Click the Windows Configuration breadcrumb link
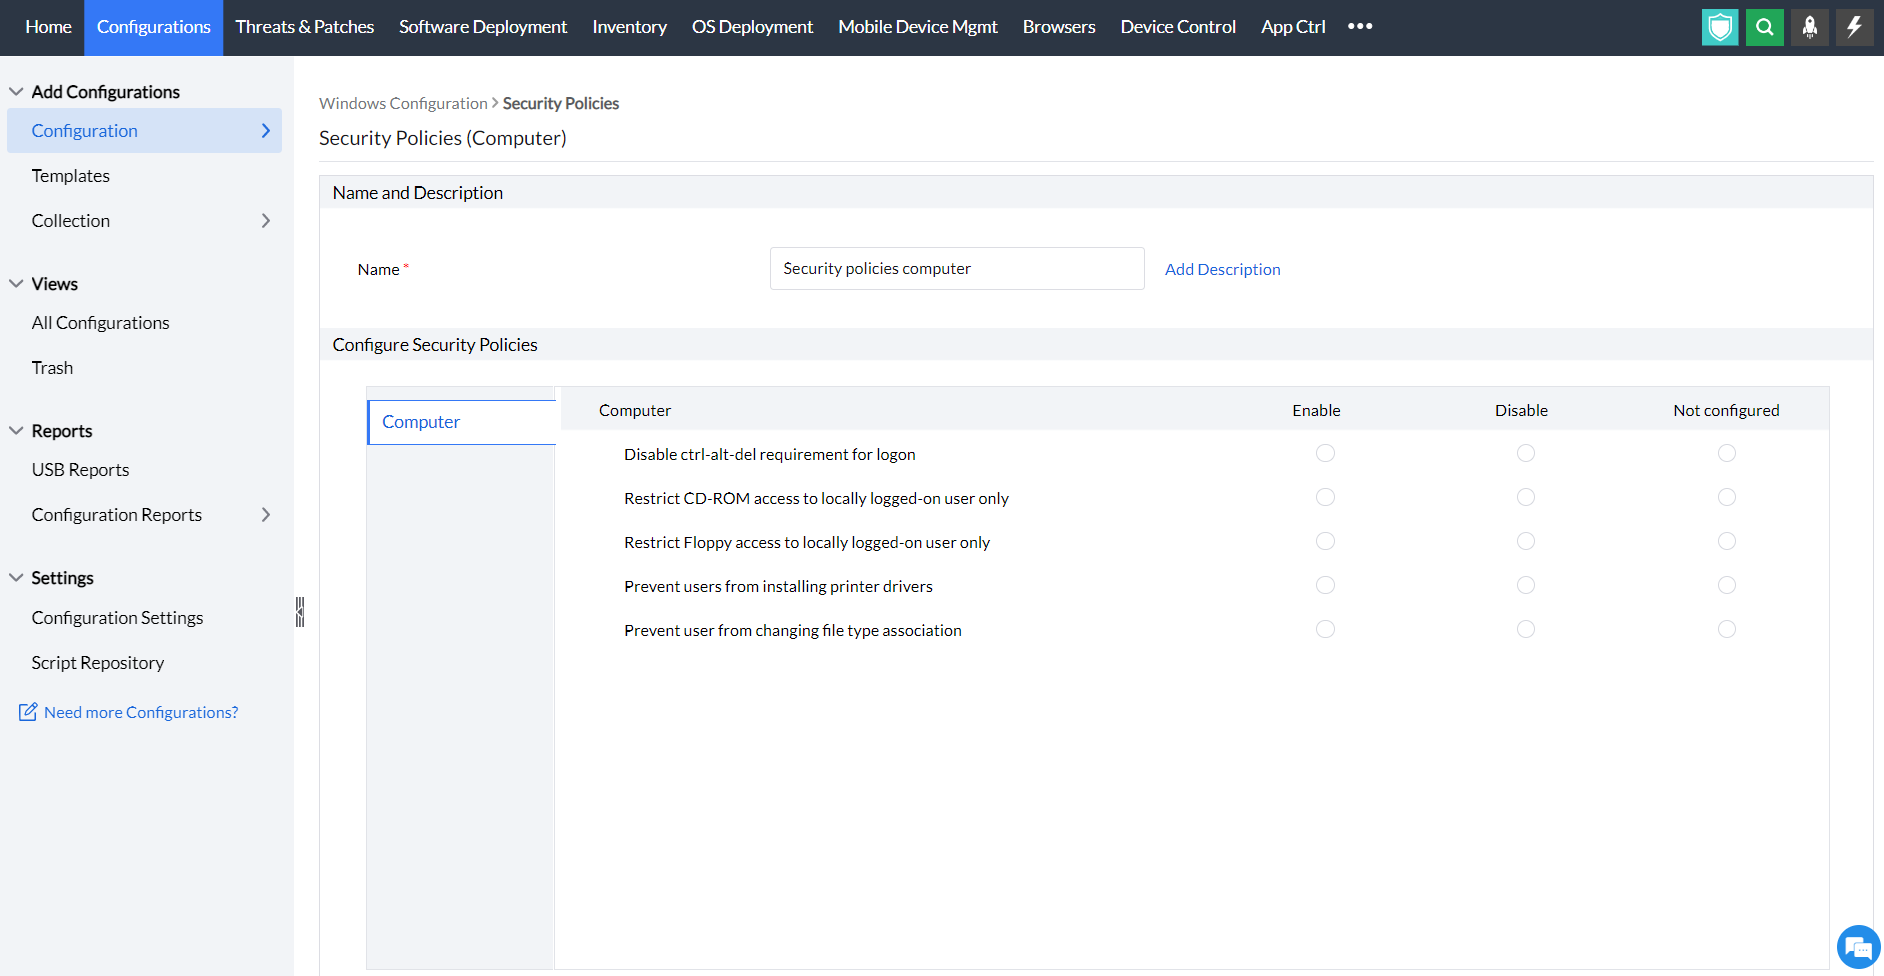The width and height of the screenshot is (1884, 976). (x=403, y=103)
